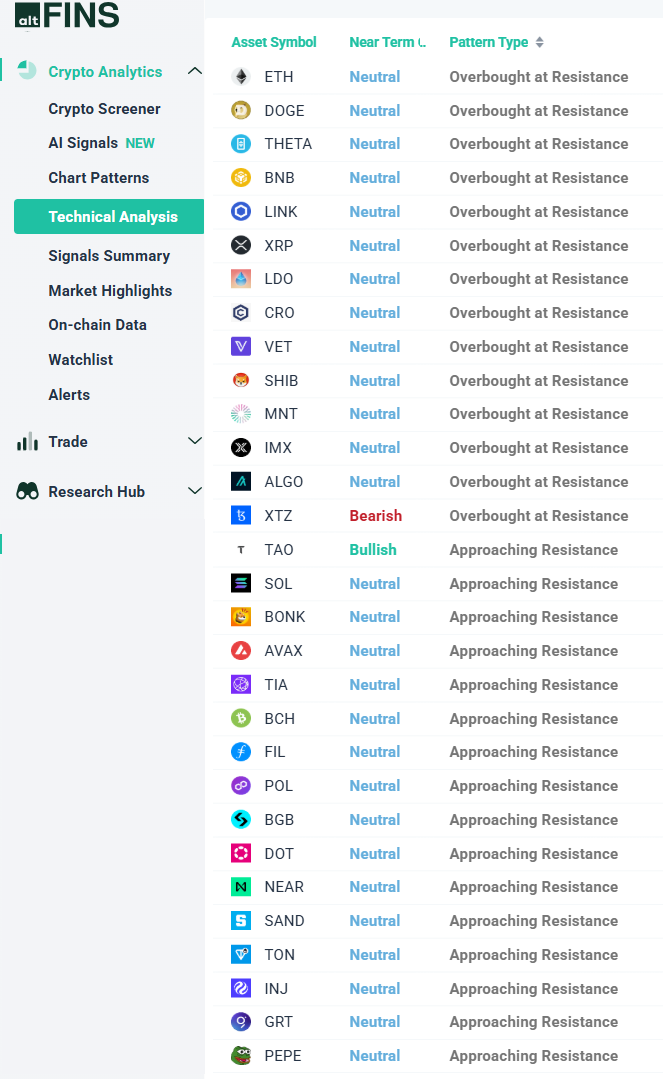Click ETH's Overbought at Resistance pattern
663x1079 pixels.
(x=538, y=76)
